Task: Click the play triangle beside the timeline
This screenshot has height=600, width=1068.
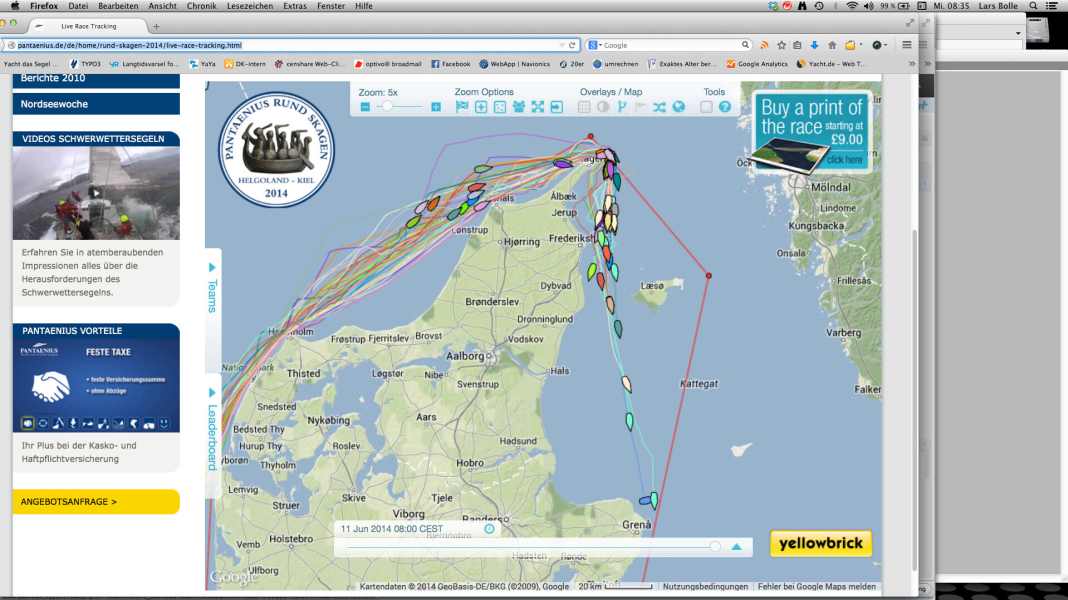Action: coord(737,546)
